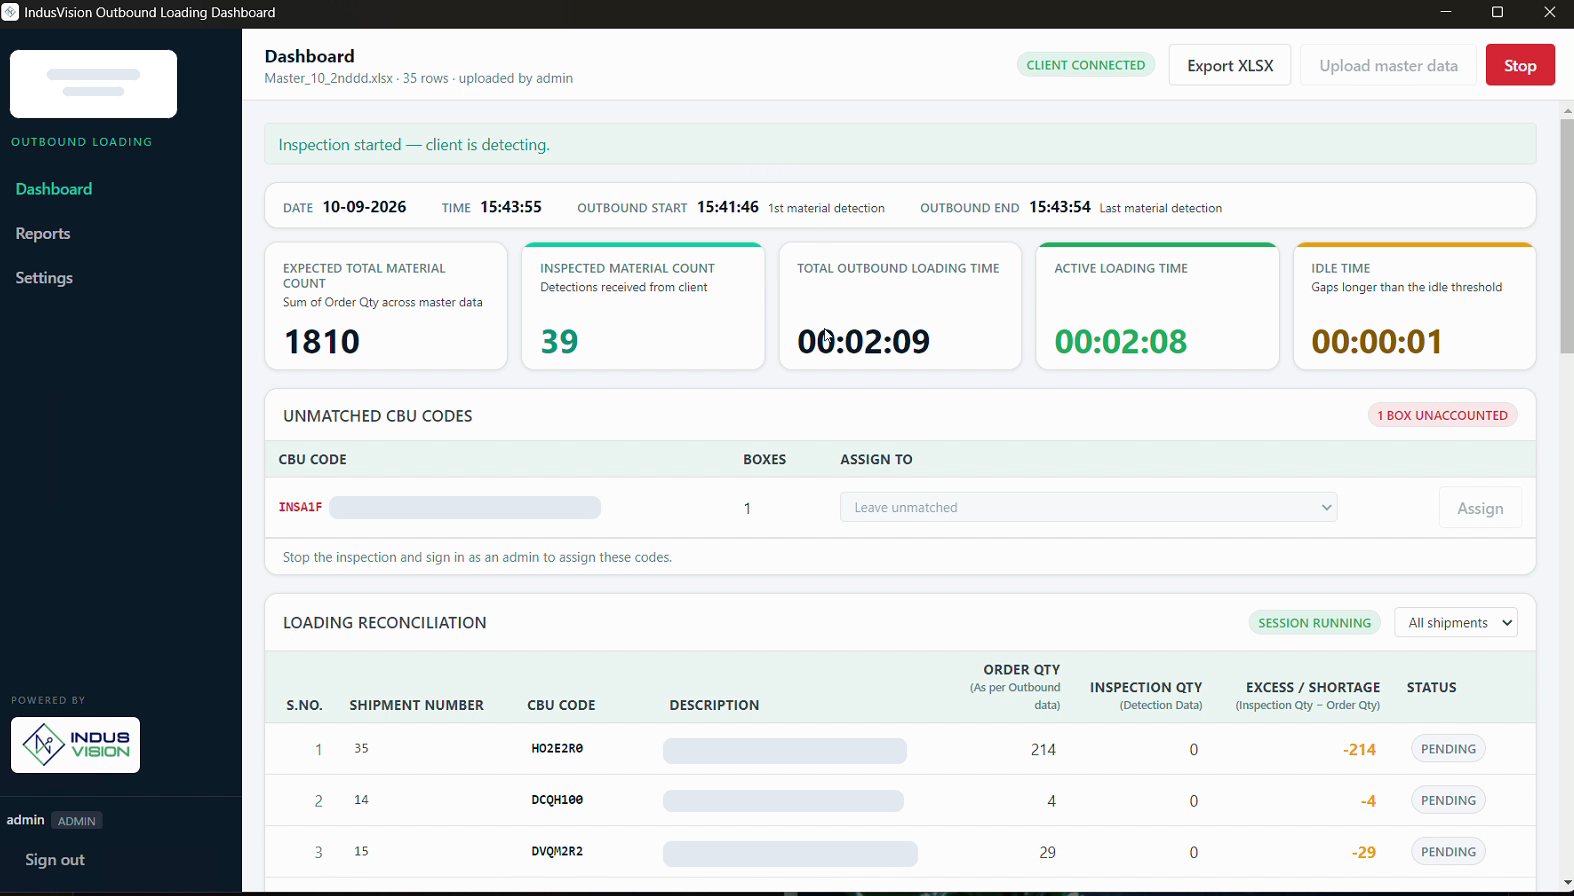
Task: Click the date value 10-09-2026
Action: click(x=364, y=207)
